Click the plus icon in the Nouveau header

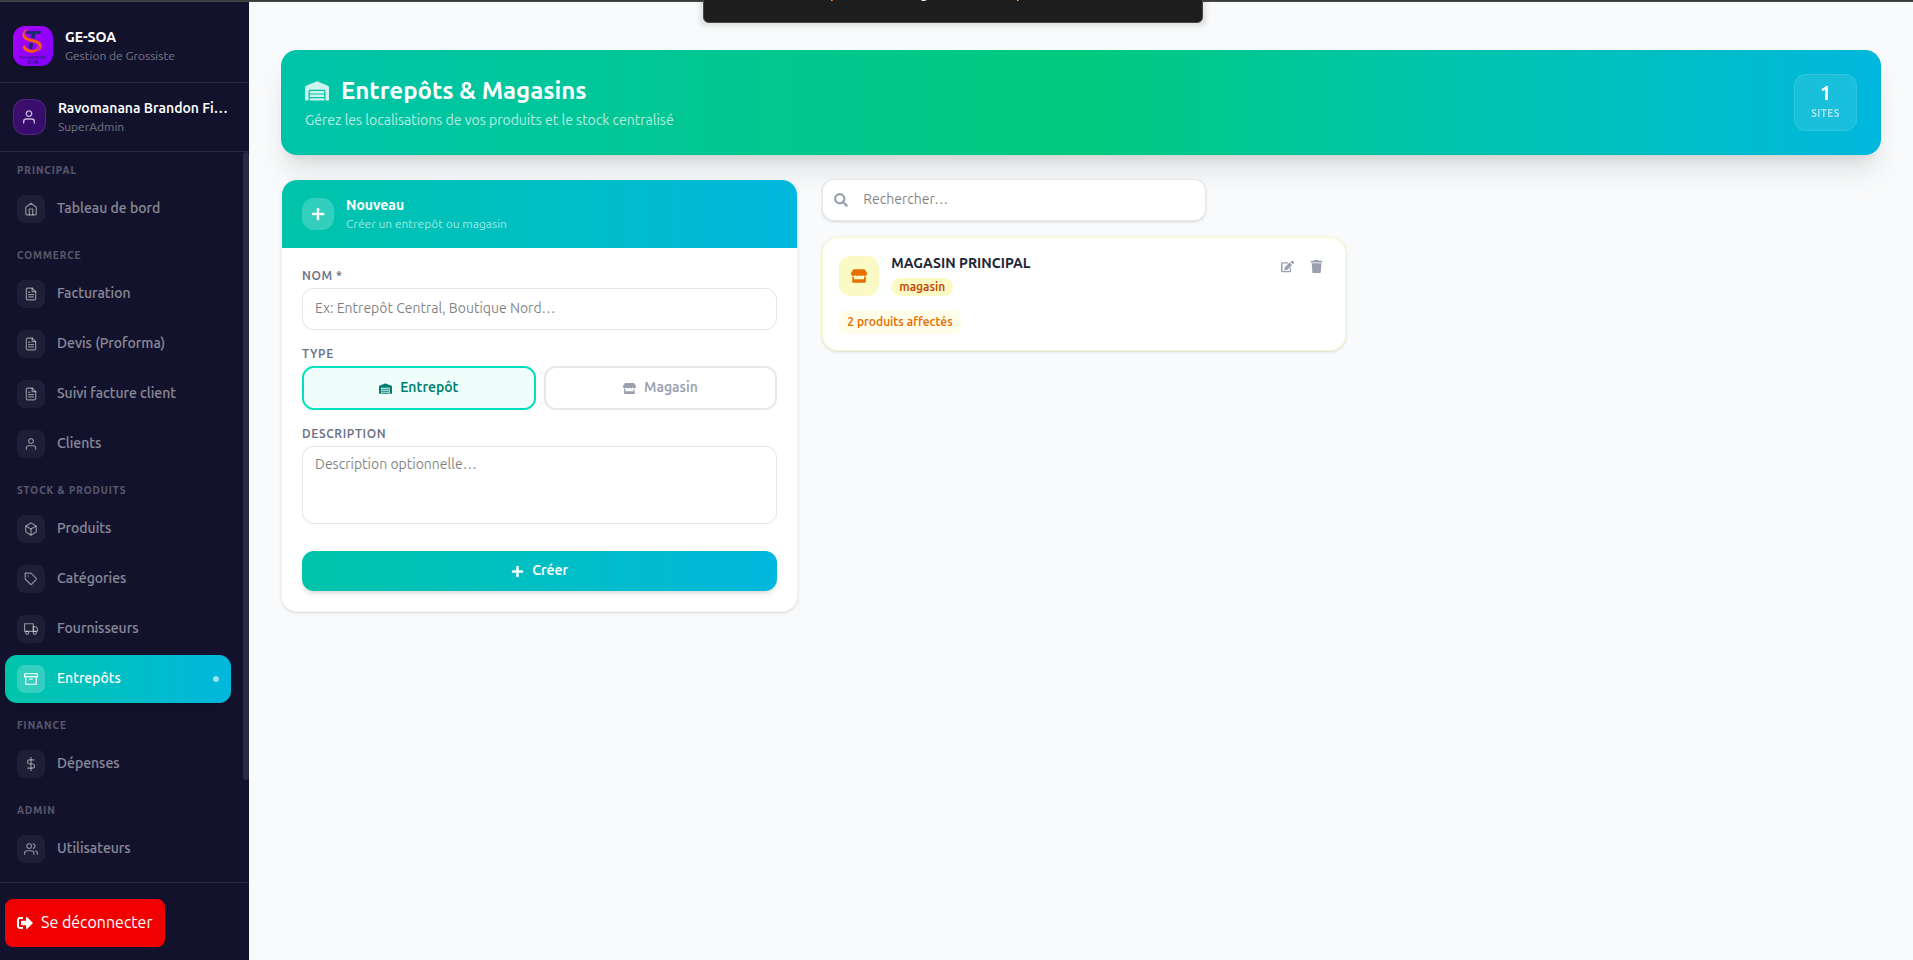(318, 214)
